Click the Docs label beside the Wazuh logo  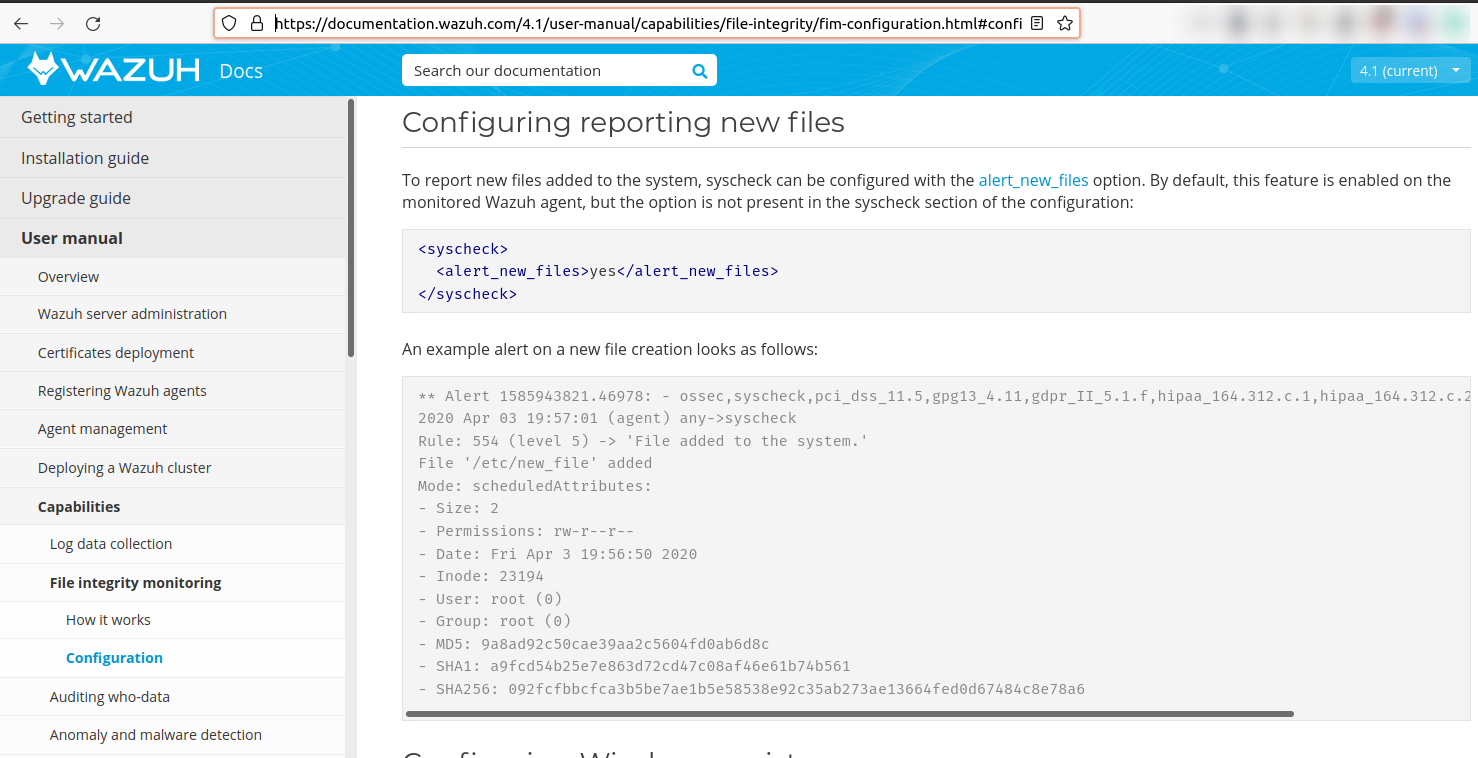pos(240,71)
